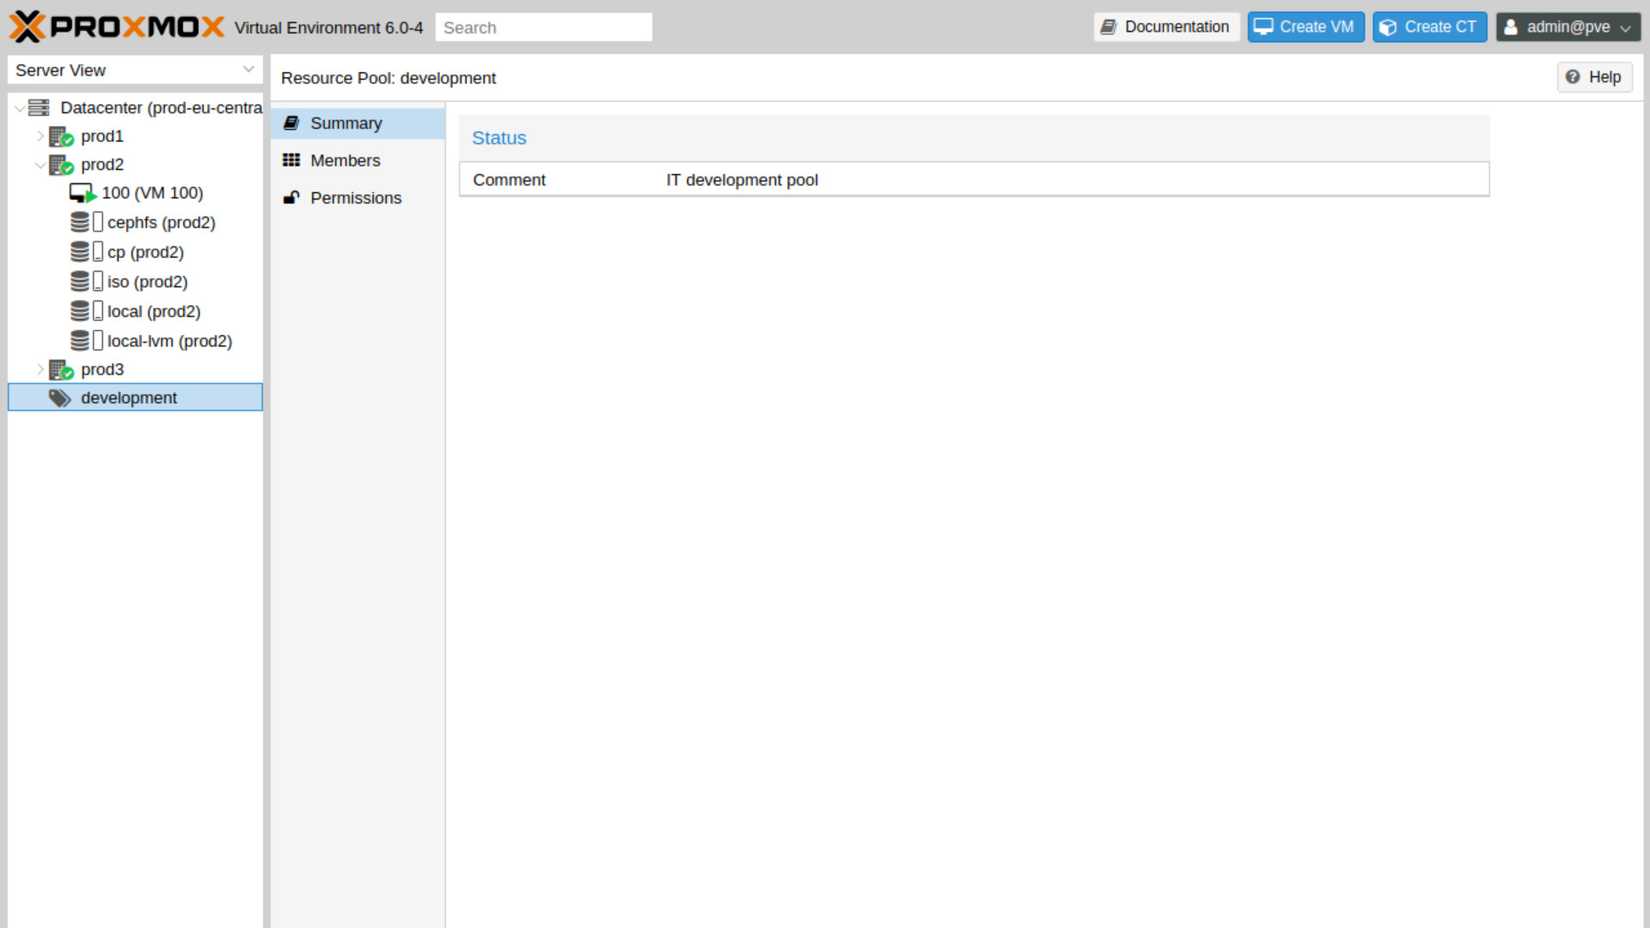Click the iso storage icon
Screen dimensions: 1650x928
(x=86, y=282)
